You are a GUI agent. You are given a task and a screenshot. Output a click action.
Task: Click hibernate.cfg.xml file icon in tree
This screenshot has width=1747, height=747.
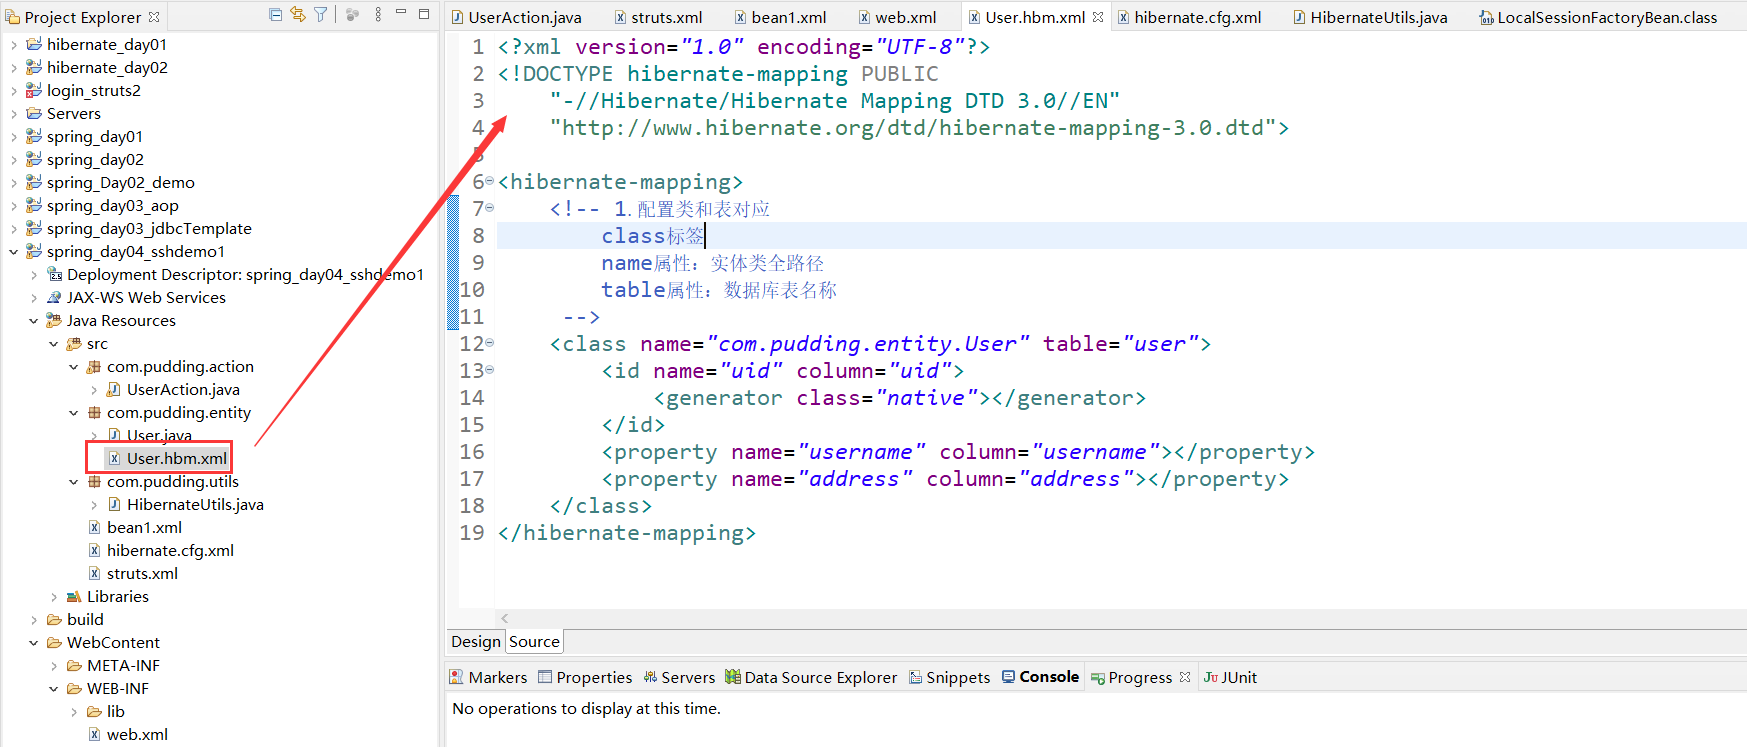(x=94, y=550)
